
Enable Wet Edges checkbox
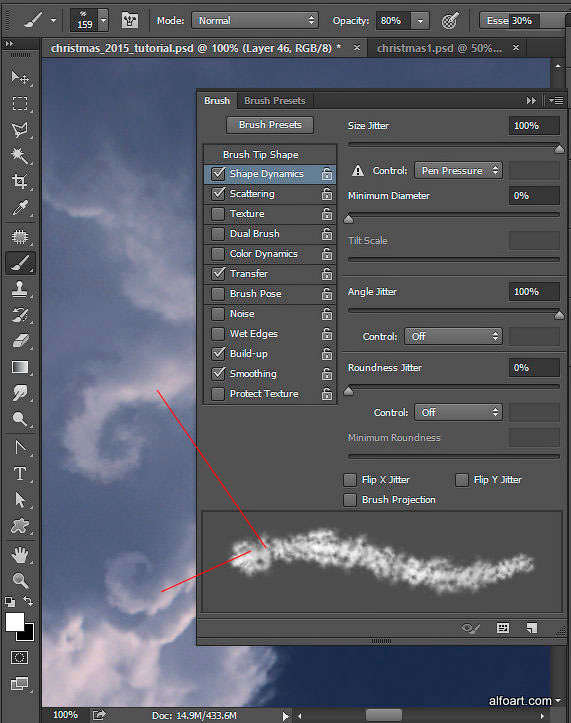click(x=218, y=334)
